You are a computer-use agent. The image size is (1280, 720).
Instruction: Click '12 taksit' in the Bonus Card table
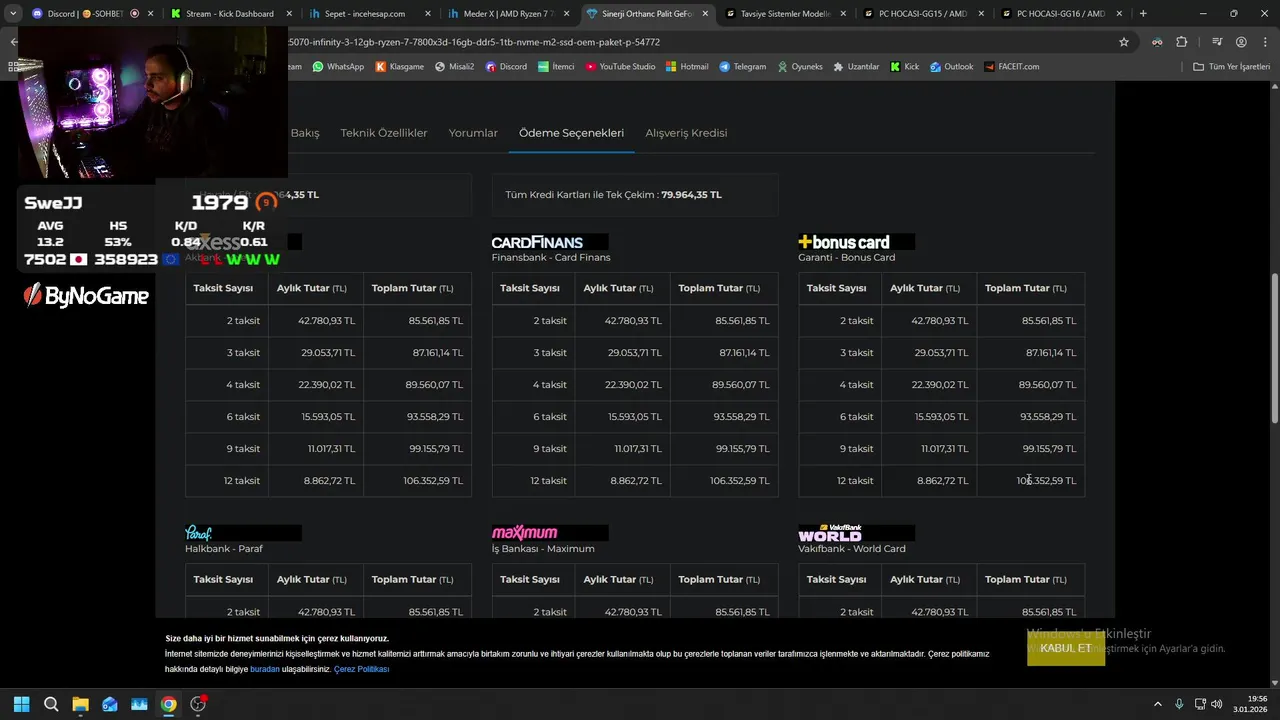pyautogui.click(x=855, y=481)
